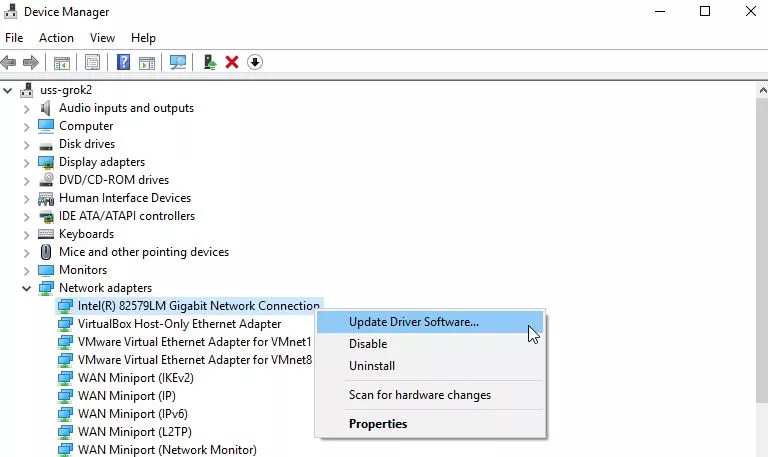Choose Scan for hardware changes menu entry
Screen dimensions: 768x457
430,395
